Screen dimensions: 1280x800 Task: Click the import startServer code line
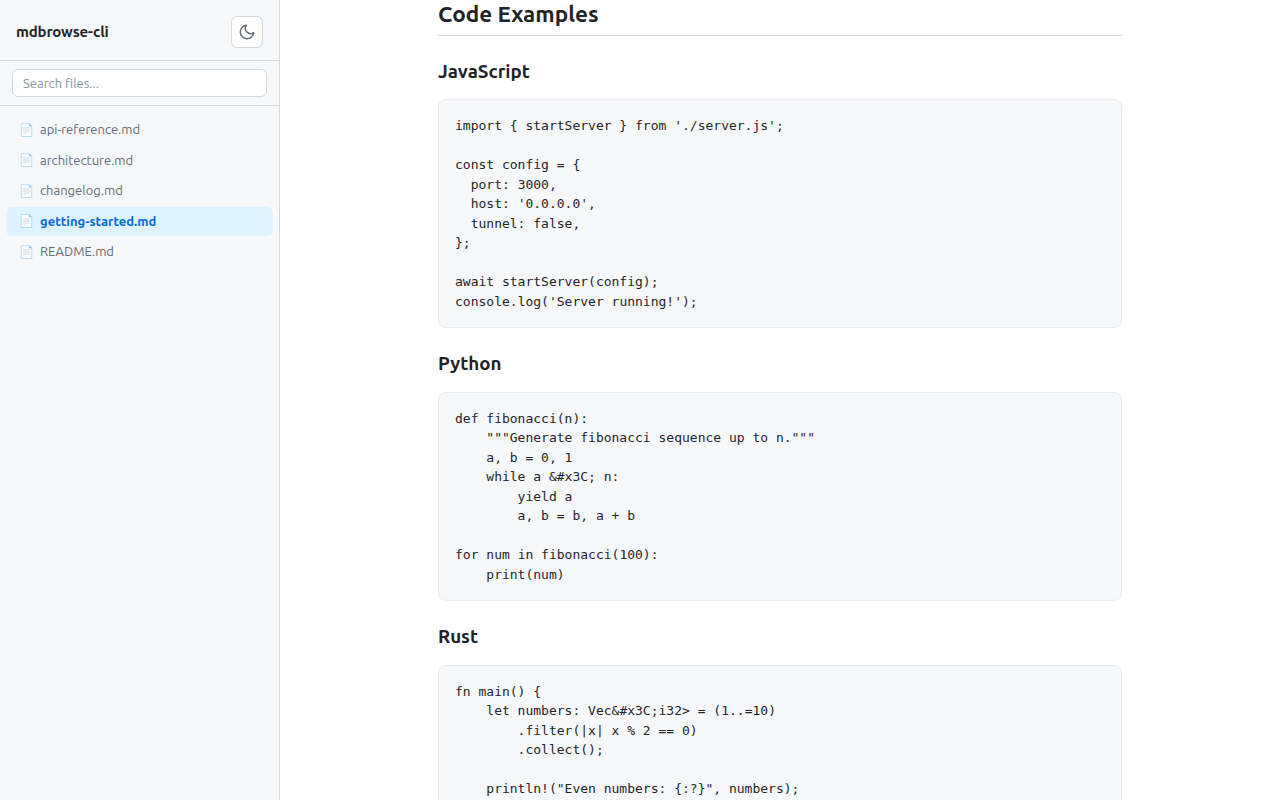[x=619, y=126]
